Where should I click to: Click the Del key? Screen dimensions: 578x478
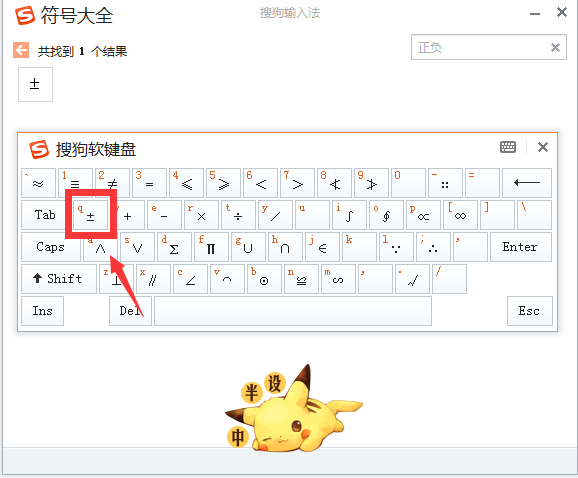point(130,311)
